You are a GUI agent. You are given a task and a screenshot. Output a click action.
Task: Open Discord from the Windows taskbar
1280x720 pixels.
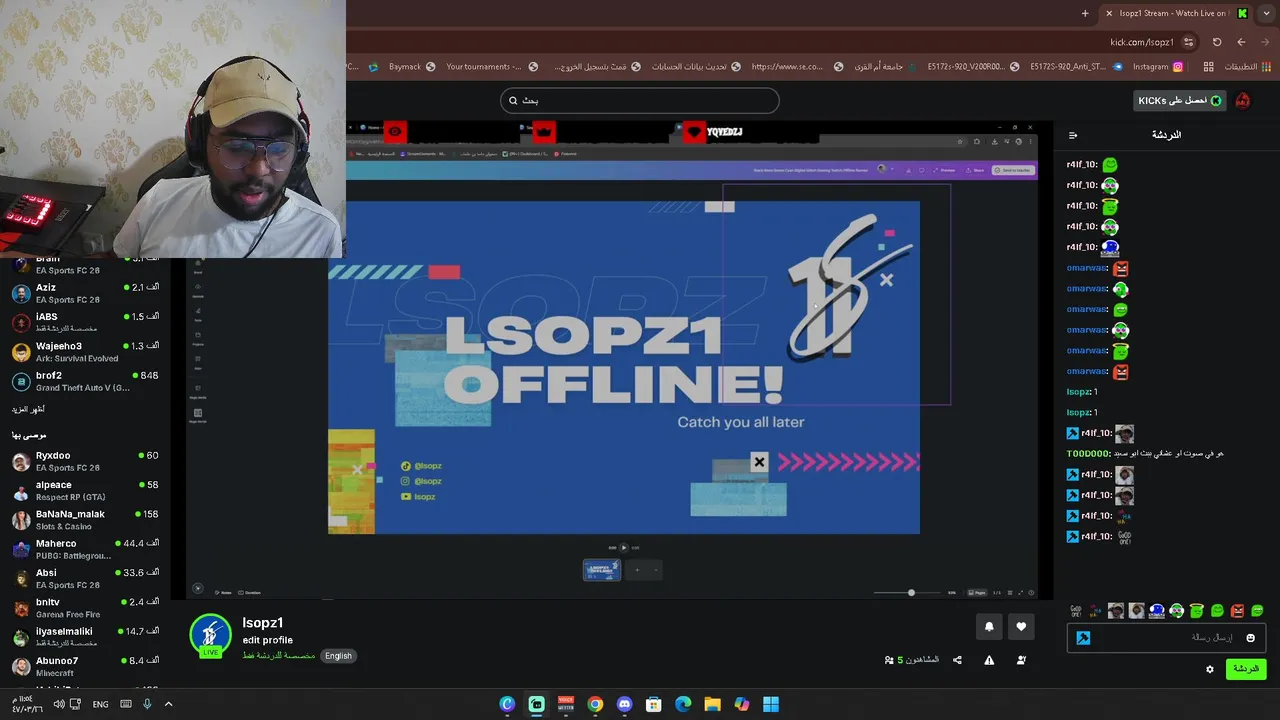pyautogui.click(x=625, y=704)
